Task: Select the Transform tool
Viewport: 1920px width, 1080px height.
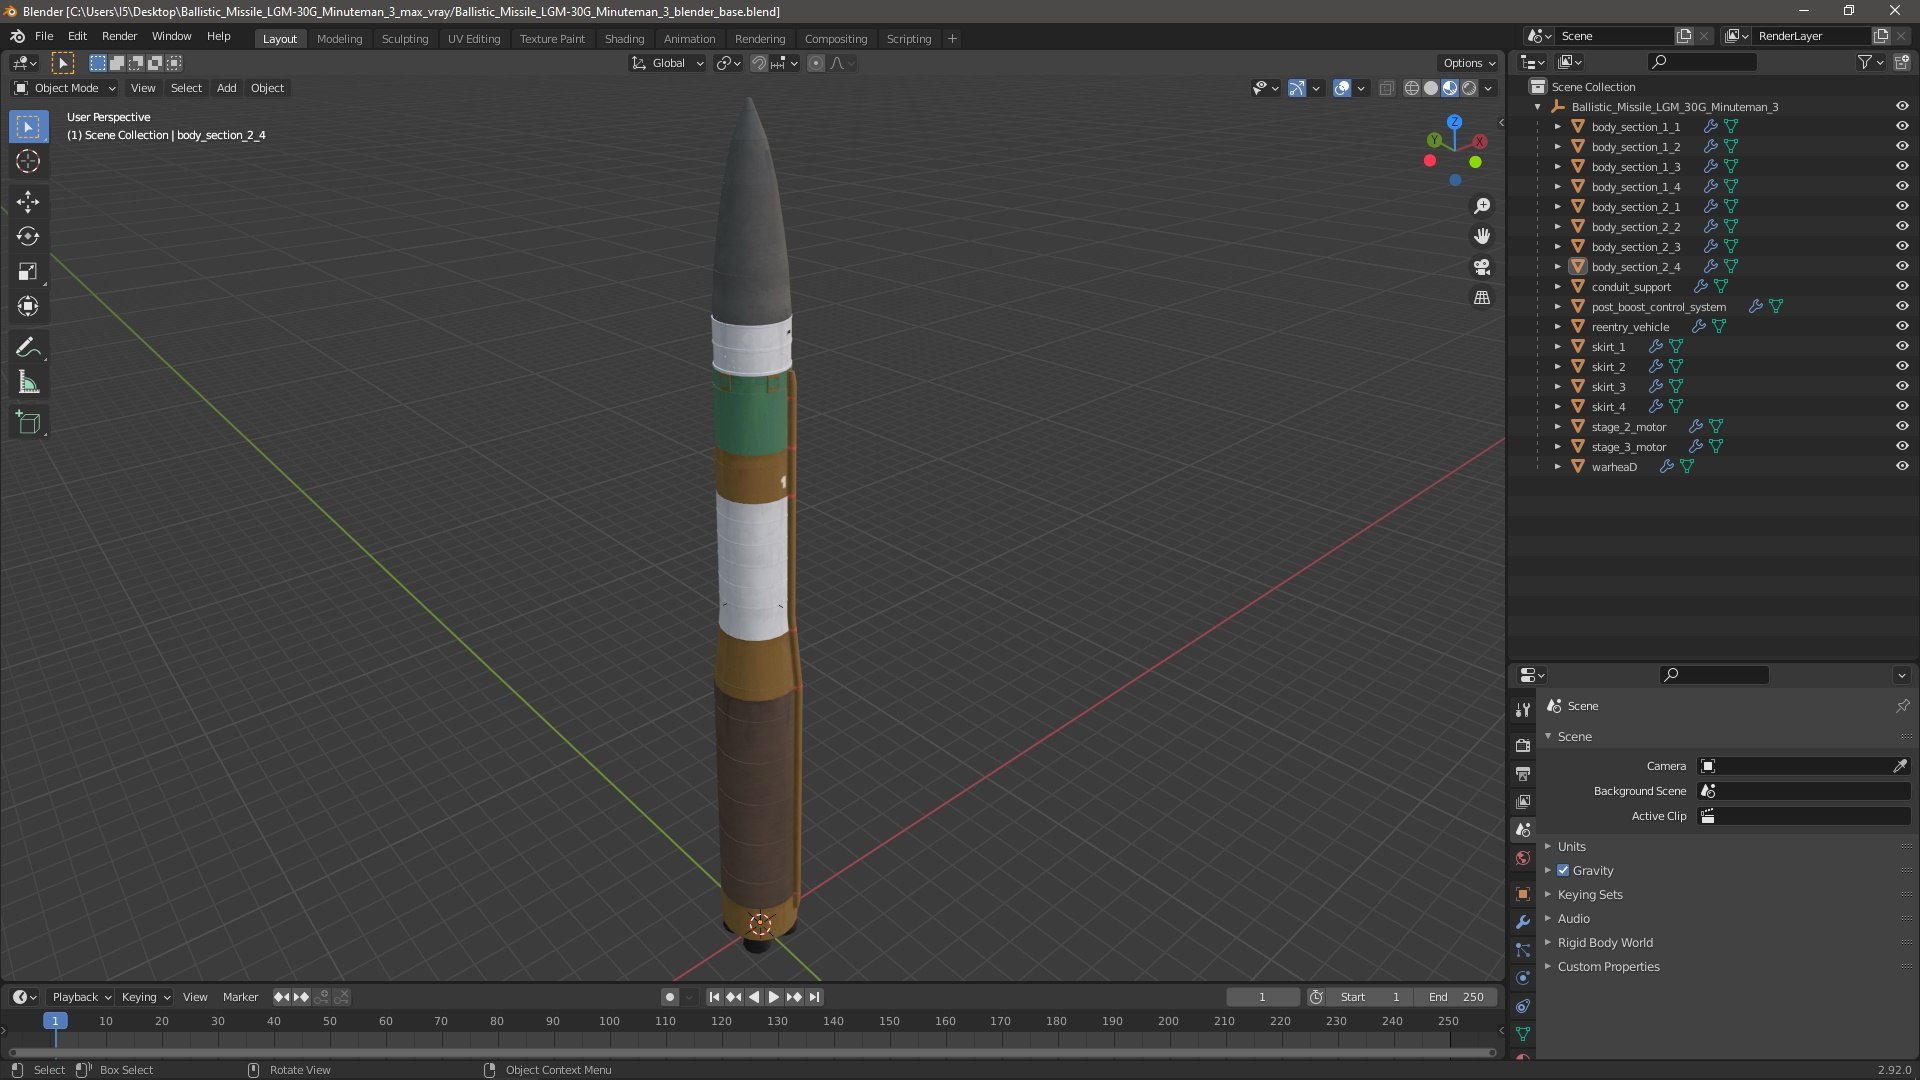Action: (28, 307)
